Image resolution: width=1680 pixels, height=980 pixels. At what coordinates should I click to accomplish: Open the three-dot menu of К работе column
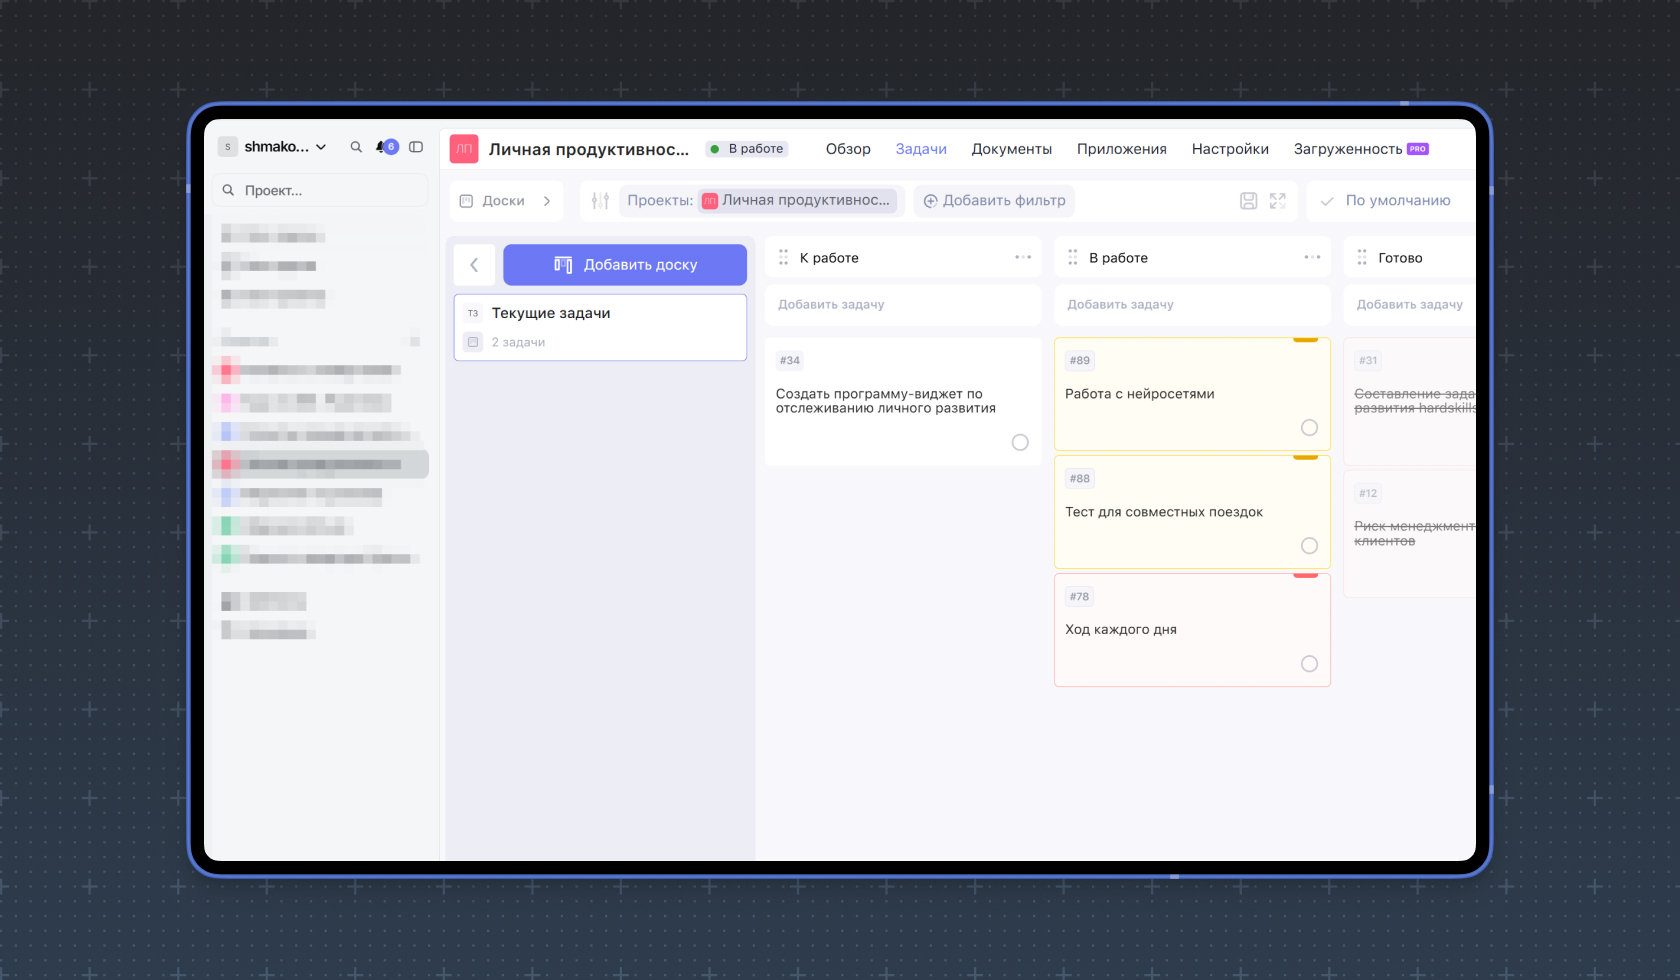point(1022,257)
